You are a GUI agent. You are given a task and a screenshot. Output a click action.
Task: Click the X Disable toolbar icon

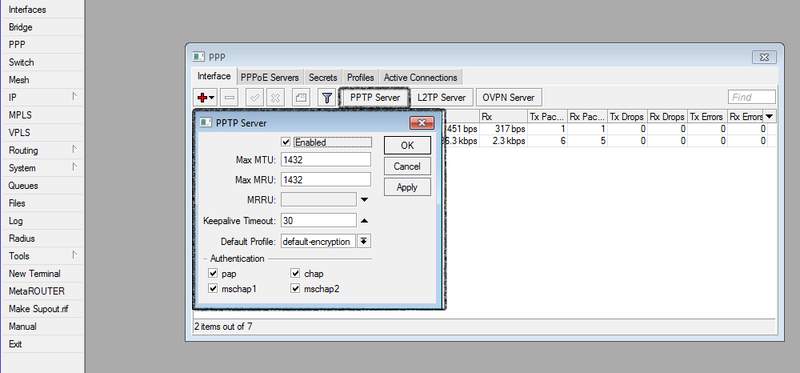[276, 97]
